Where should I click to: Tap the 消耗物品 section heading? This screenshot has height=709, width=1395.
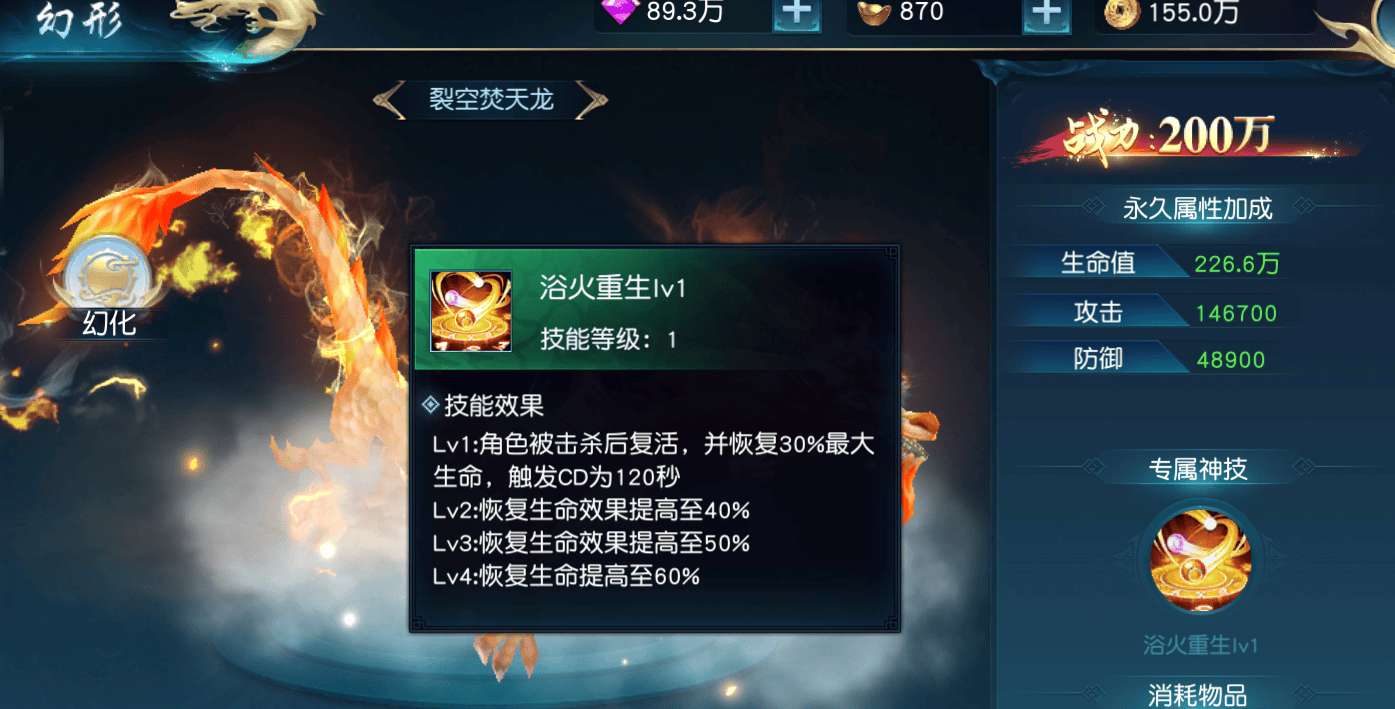coord(1198,695)
